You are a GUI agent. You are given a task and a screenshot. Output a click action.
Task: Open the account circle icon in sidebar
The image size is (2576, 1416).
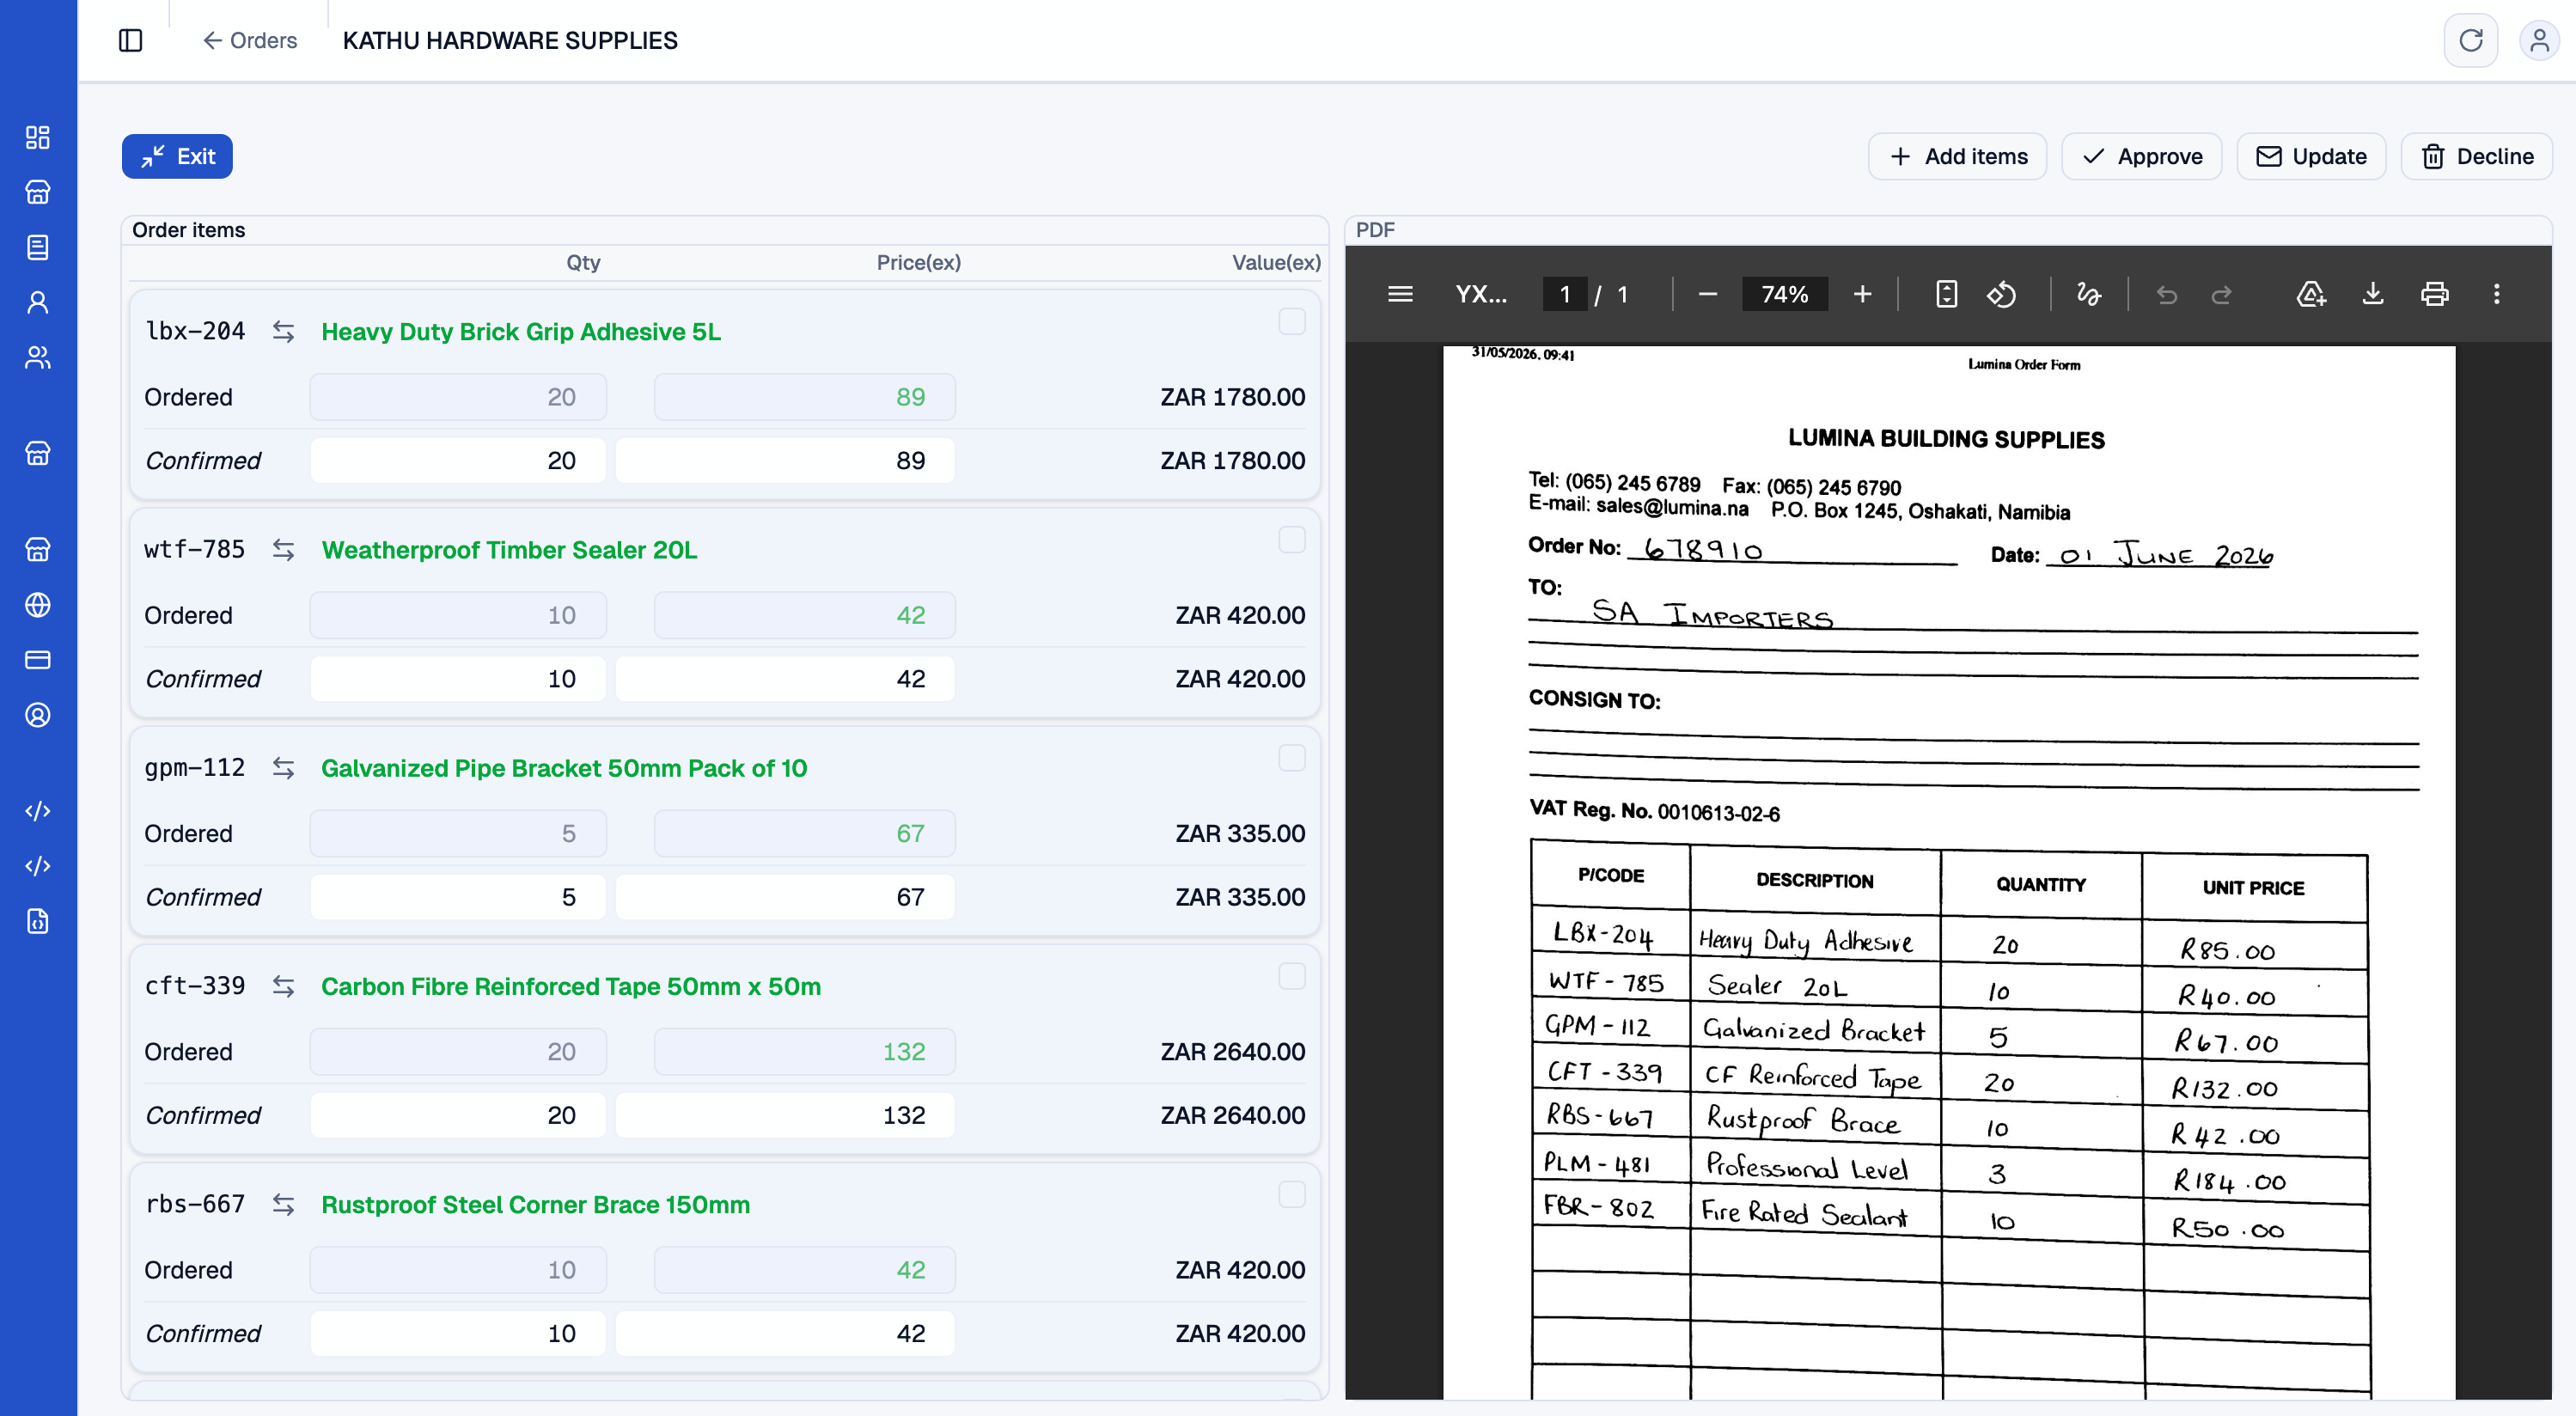click(38, 714)
